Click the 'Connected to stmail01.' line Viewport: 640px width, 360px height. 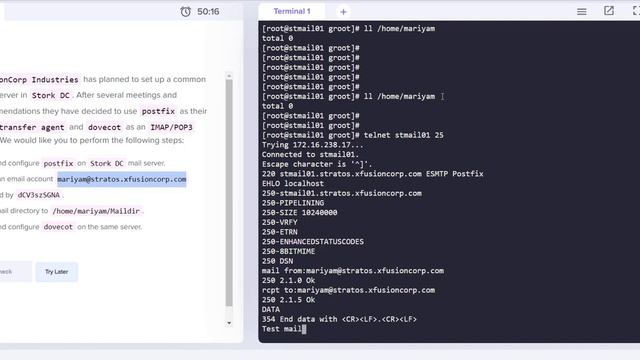[x=310, y=155]
